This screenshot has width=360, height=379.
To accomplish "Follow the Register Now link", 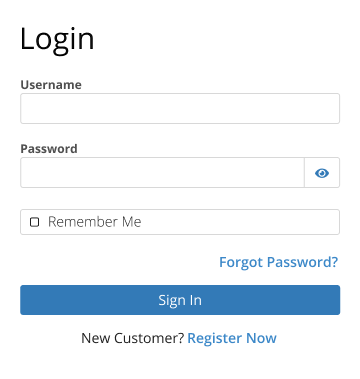I will [232, 338].
